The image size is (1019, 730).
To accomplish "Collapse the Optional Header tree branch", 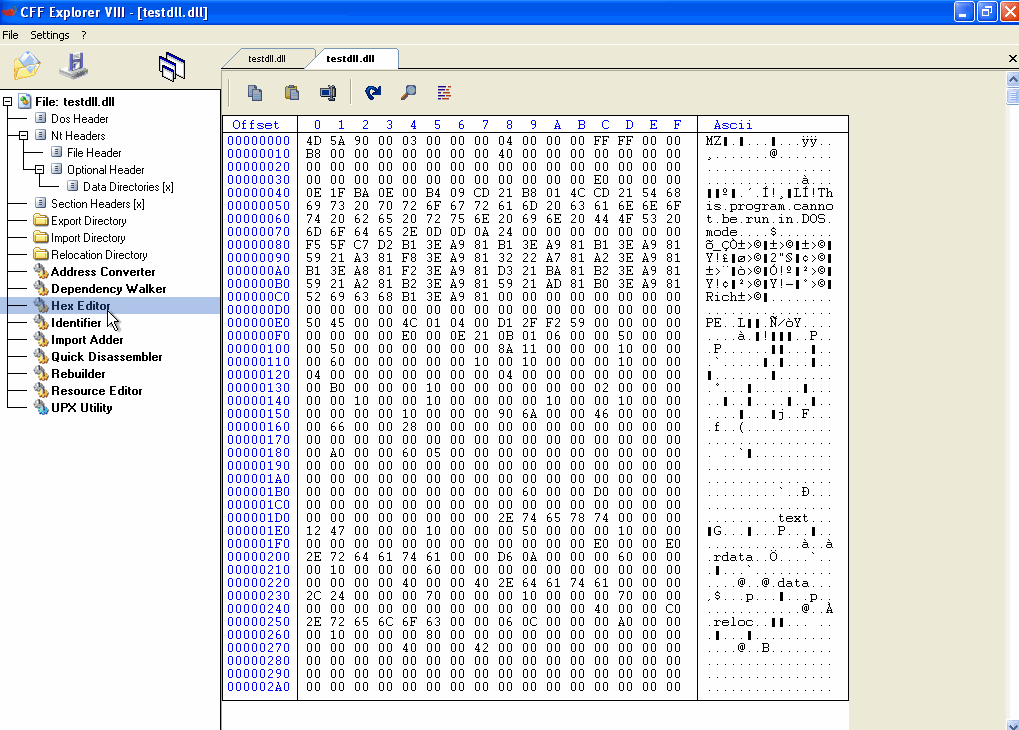I will pyautogui.click(x=40, y=170).
